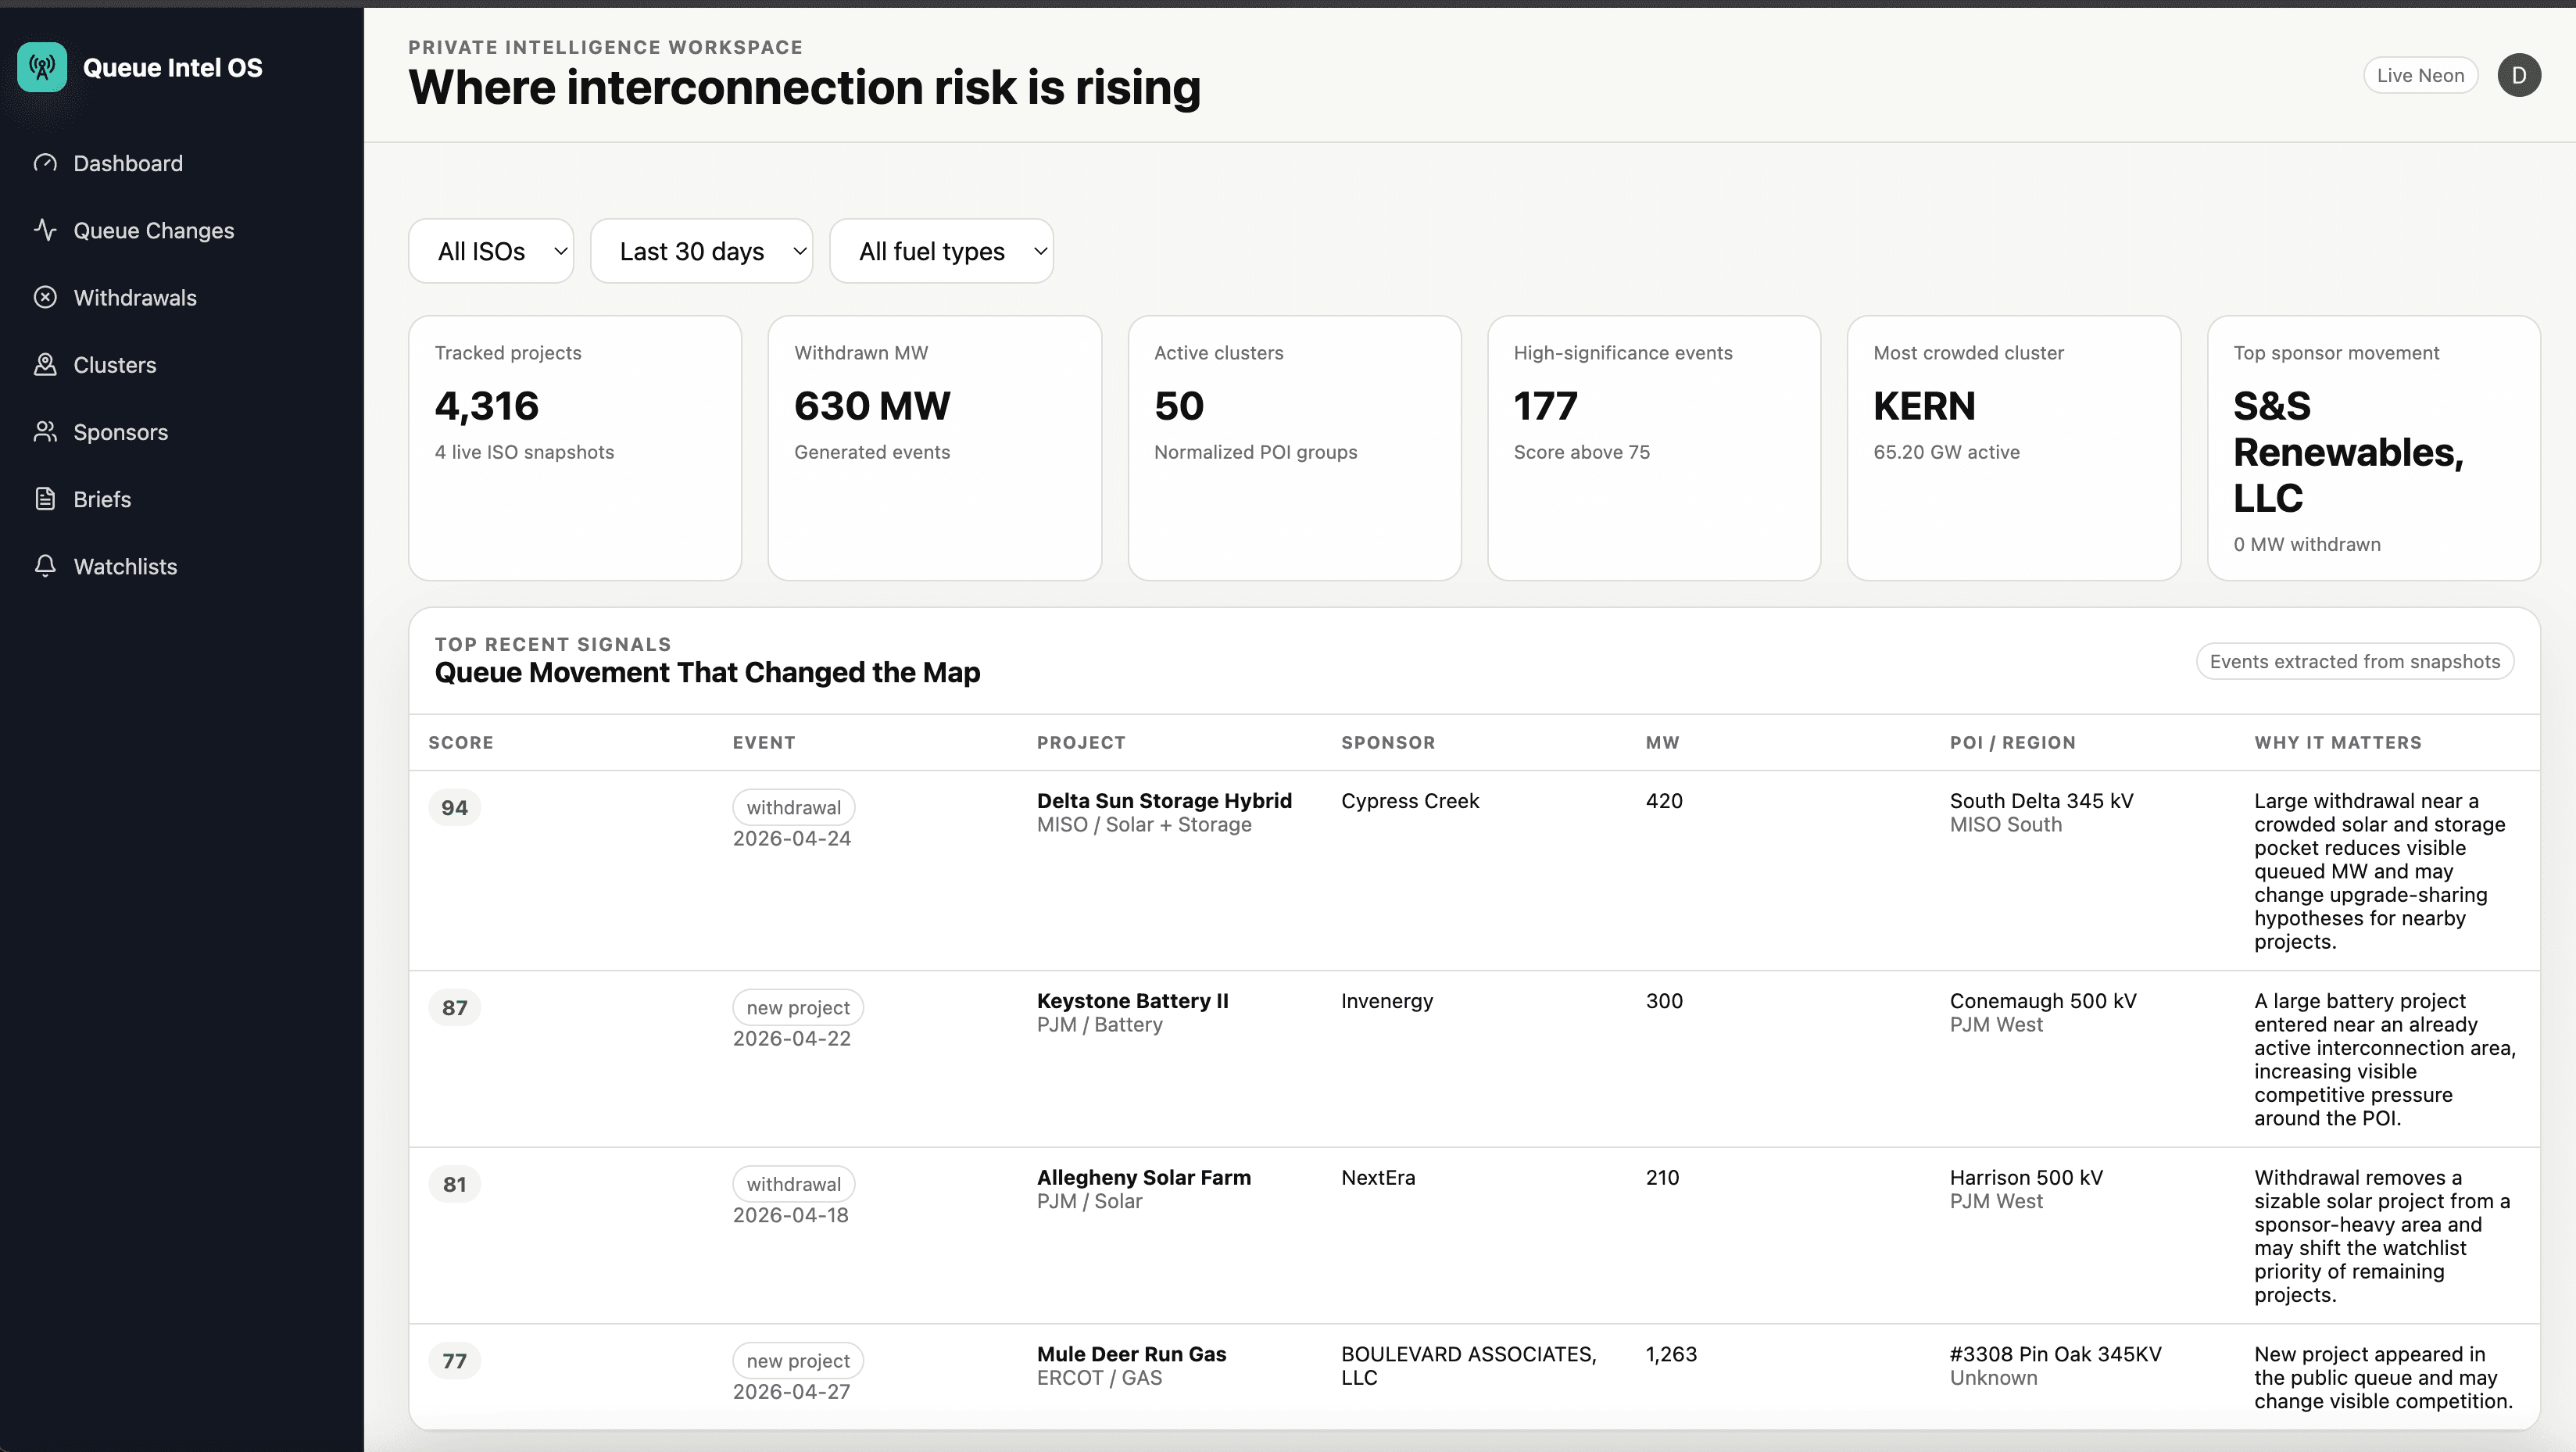
Task: Click the MW value 420
Action: point(1664,800)
